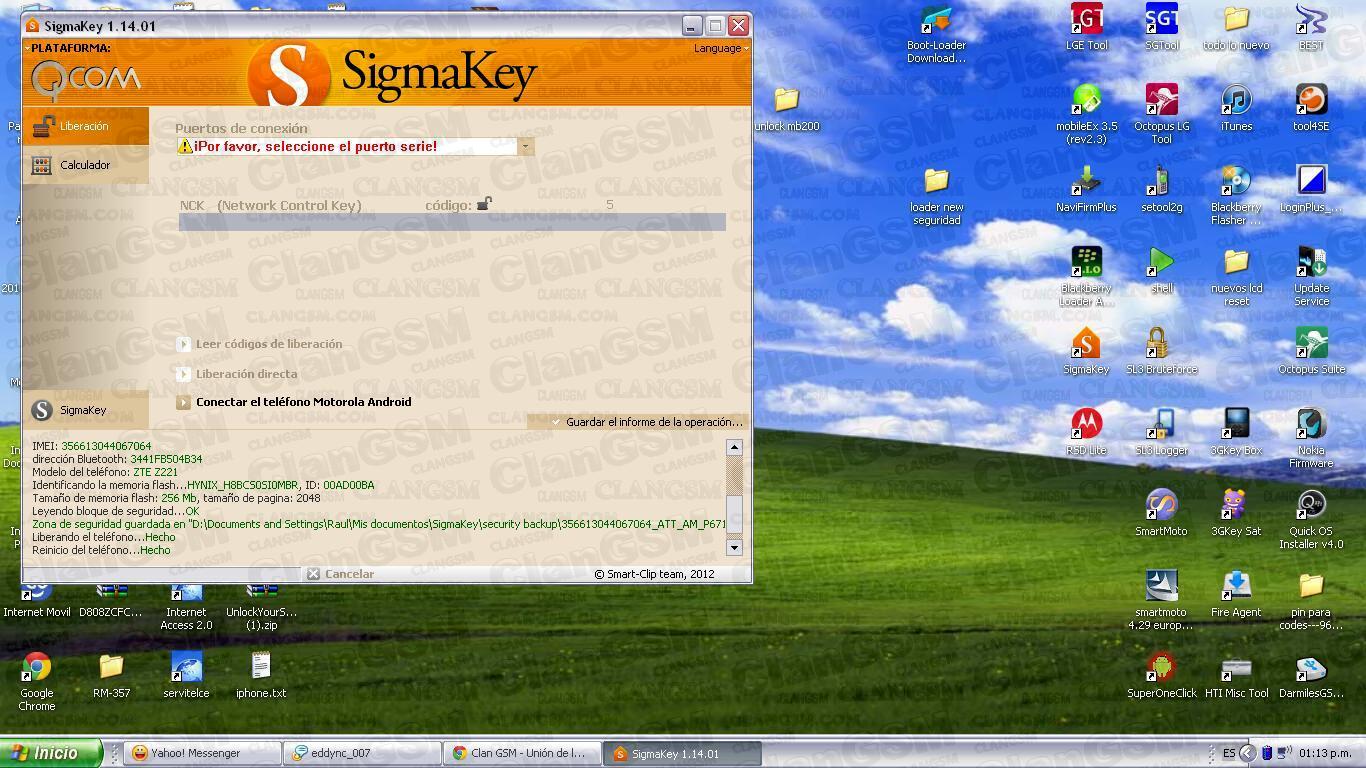
Task: Click the log scrollbar down arrow
Action: click(734, 547)
